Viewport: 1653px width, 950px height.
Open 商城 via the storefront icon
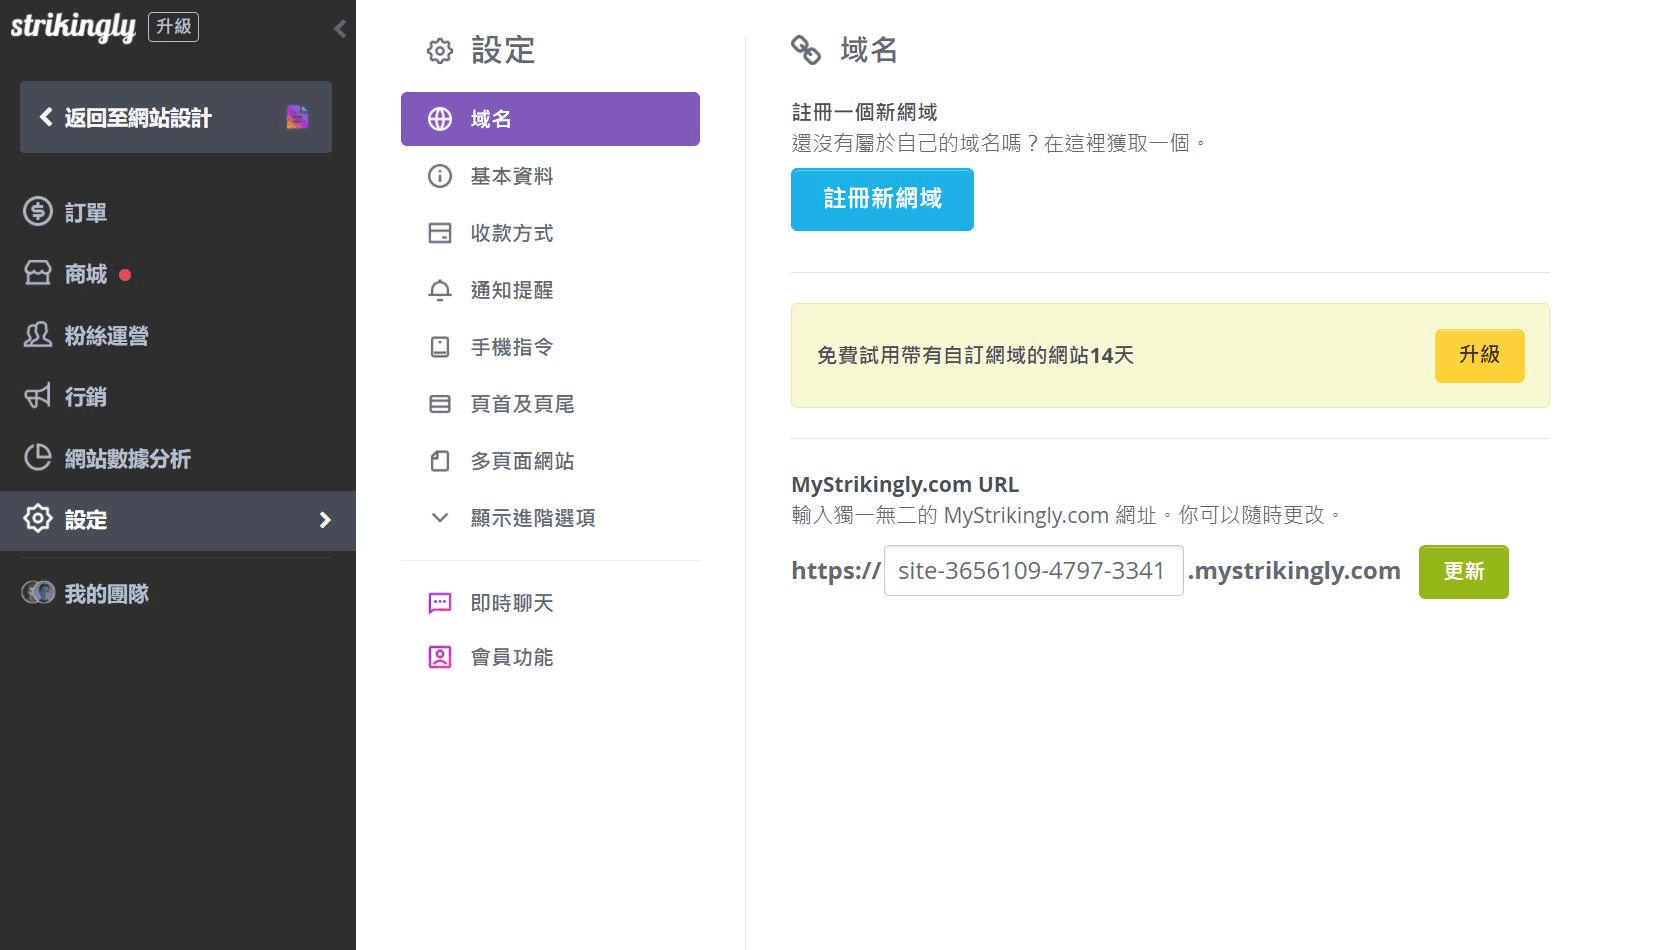tap(36, 273)
